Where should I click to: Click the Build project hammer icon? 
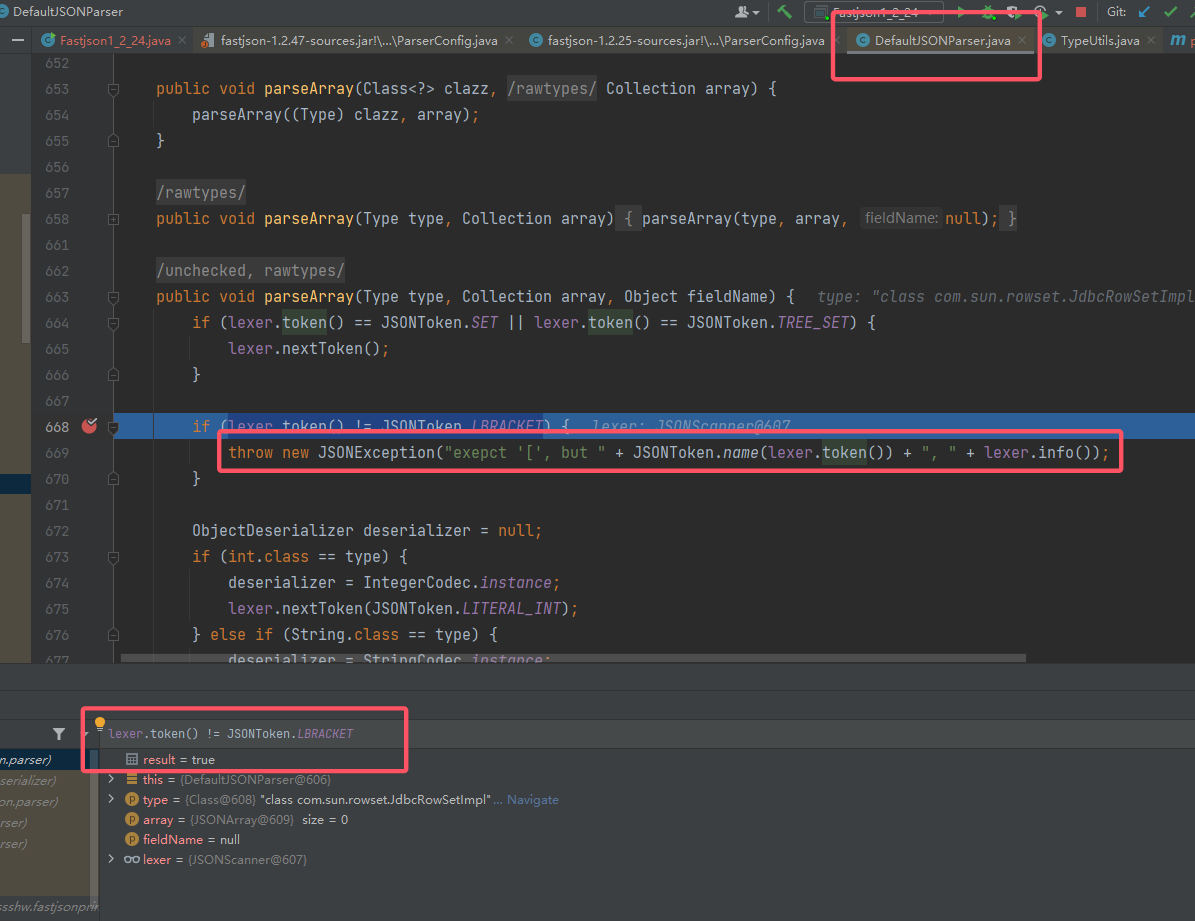[784, 11]
